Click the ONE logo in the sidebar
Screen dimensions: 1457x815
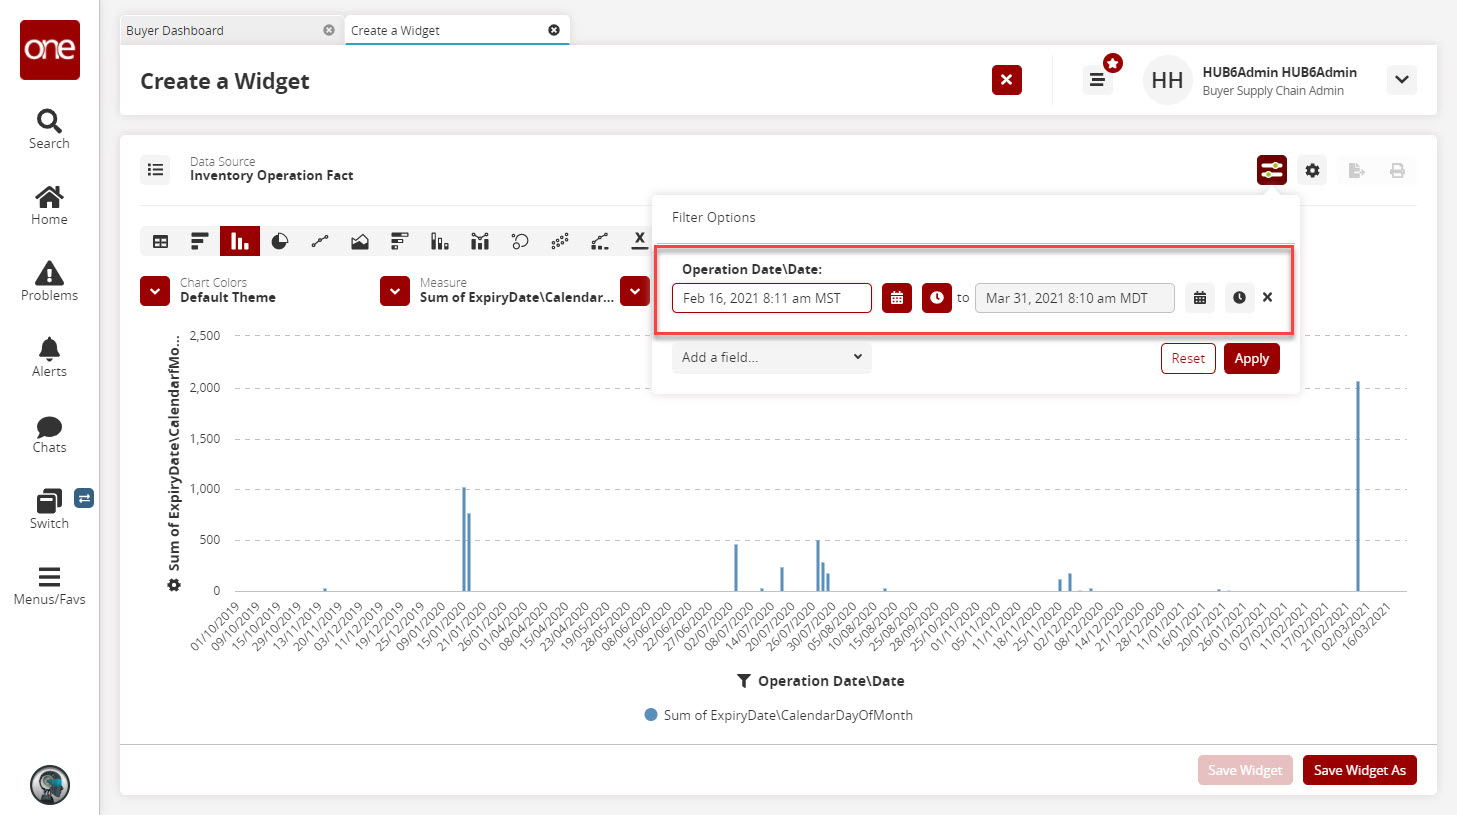50,49
